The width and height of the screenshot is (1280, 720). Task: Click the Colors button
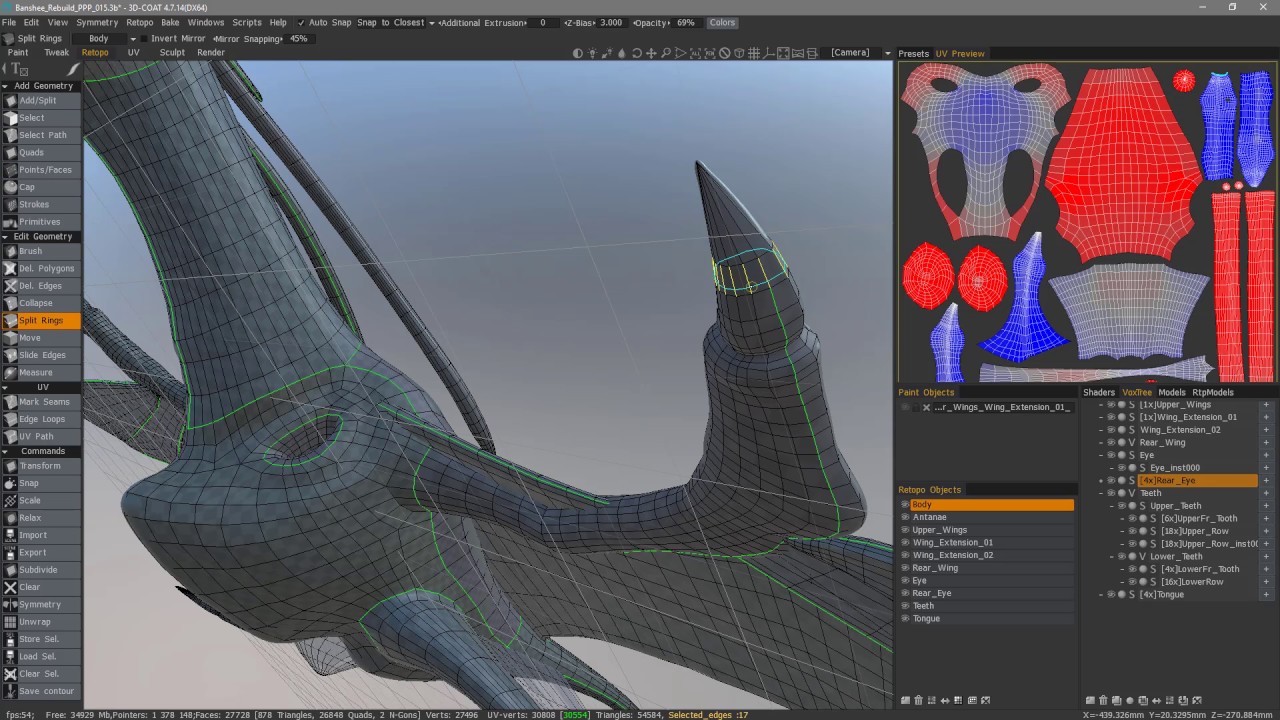click(722, 22)
